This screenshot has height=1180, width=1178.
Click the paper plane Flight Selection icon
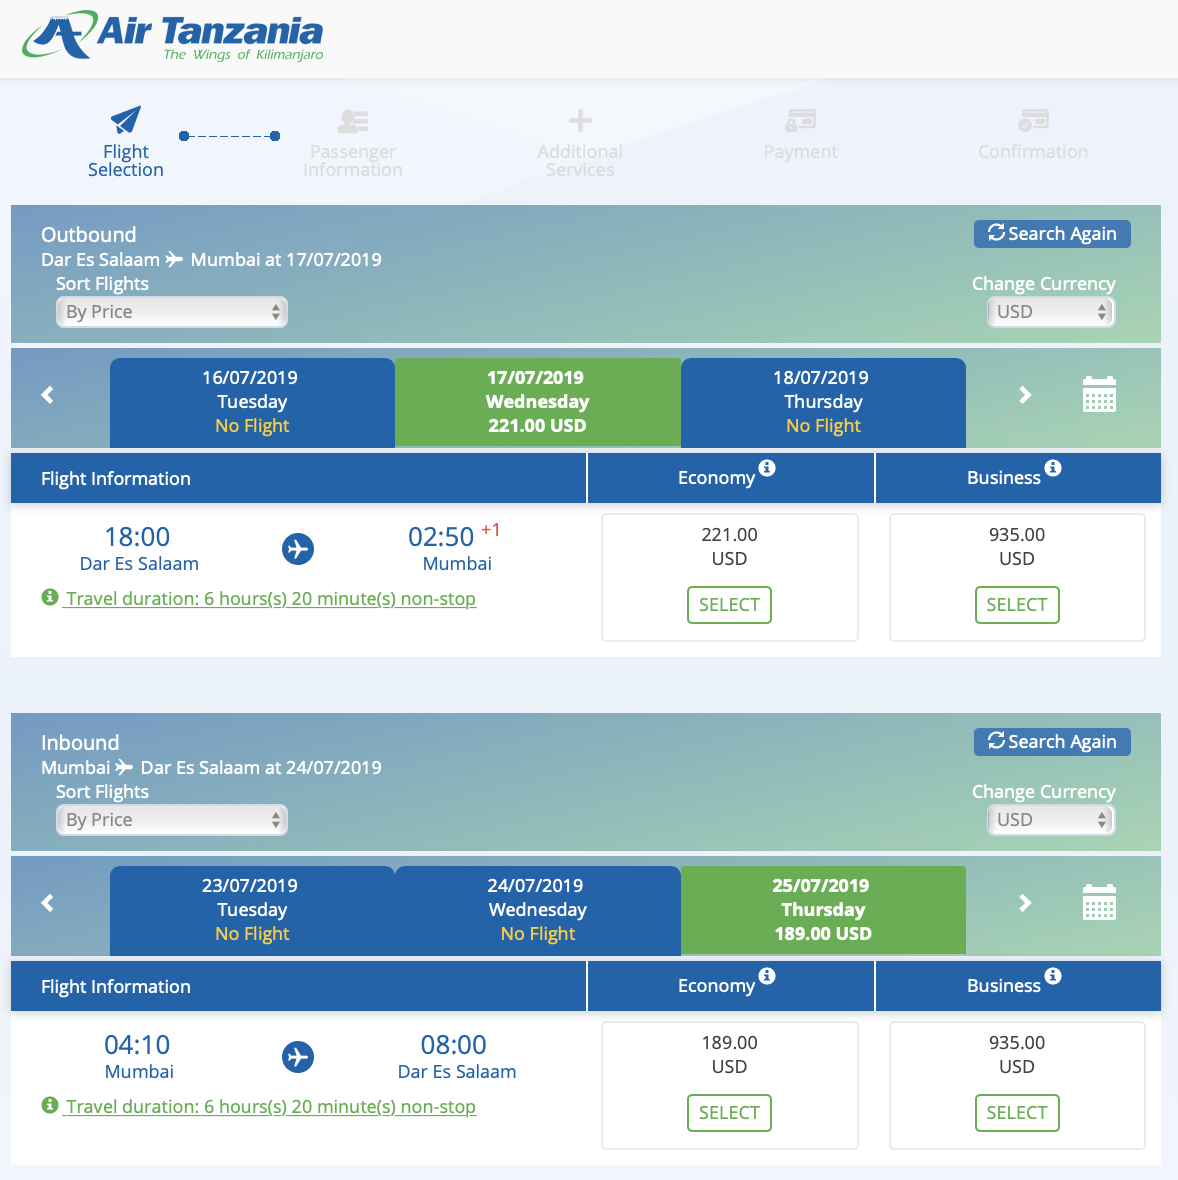125,119
